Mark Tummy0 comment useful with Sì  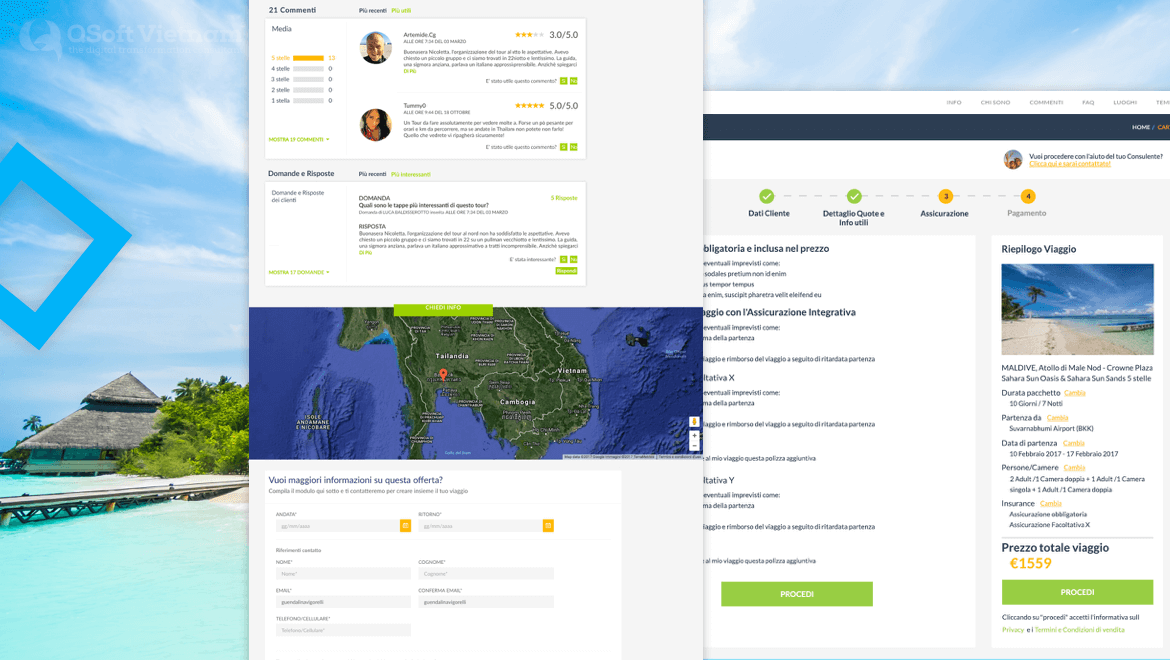click(563, 147)
